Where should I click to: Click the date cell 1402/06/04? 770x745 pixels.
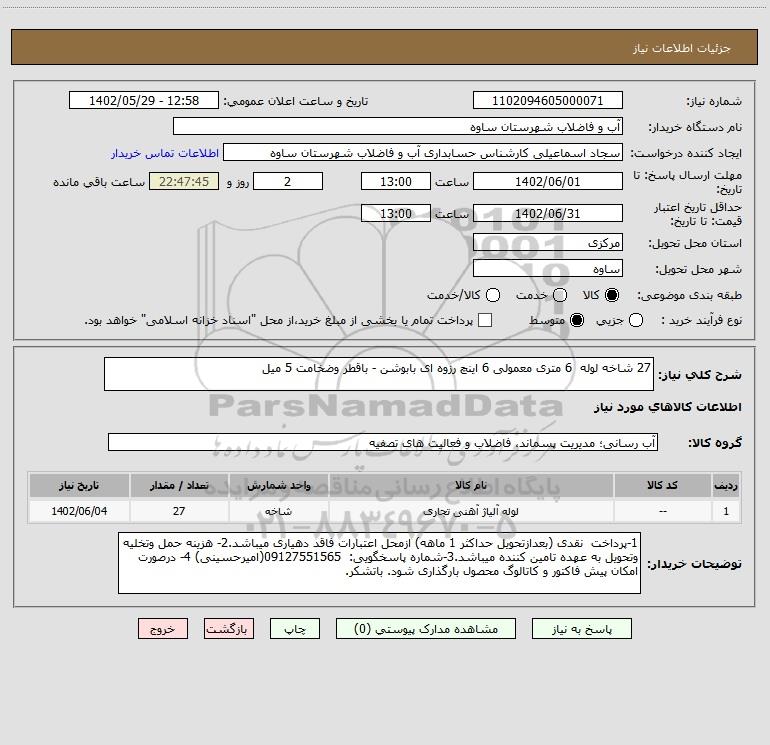79,511
